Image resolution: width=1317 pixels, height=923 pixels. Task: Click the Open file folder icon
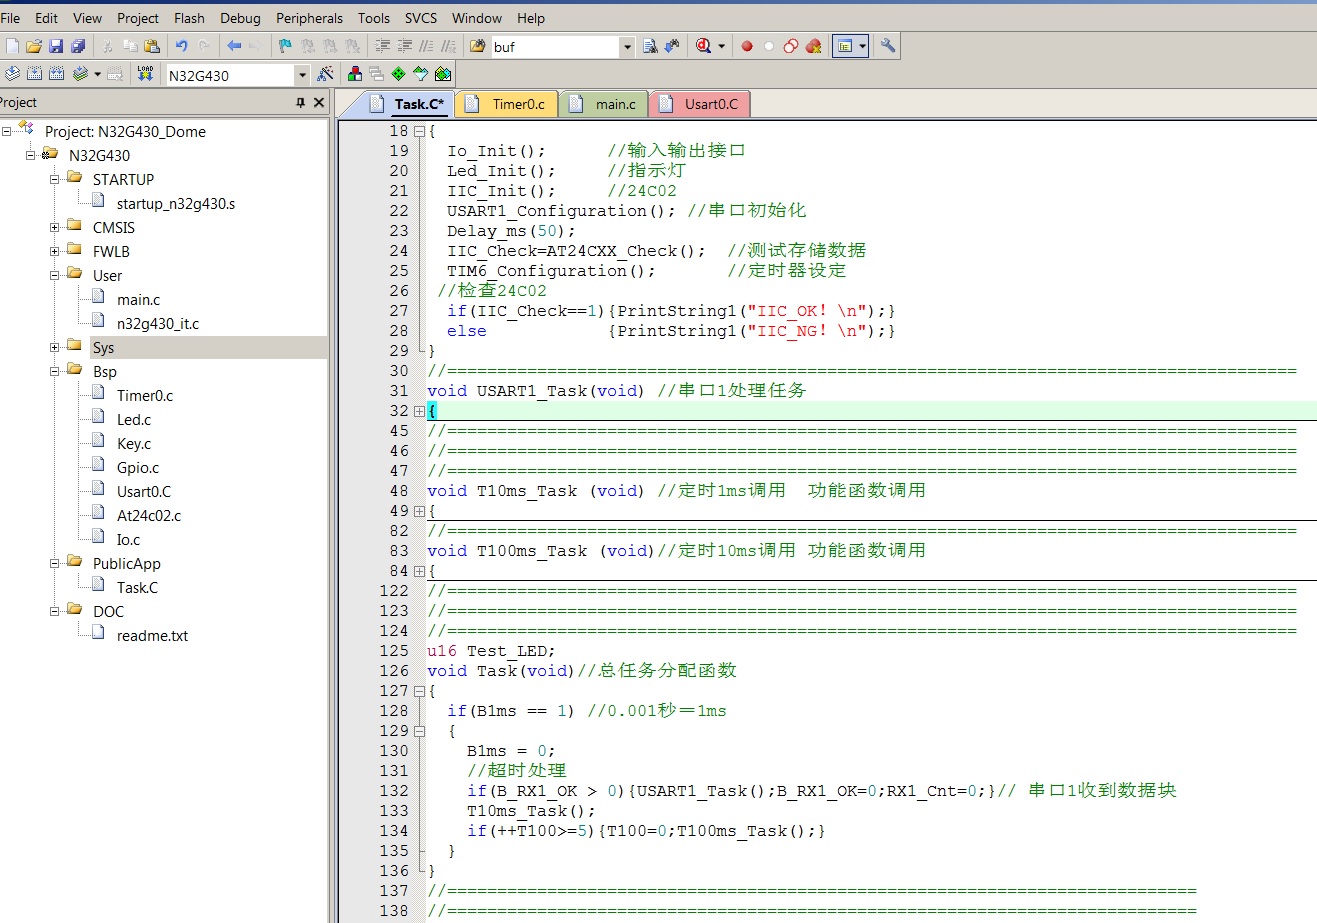click(34, 46)
